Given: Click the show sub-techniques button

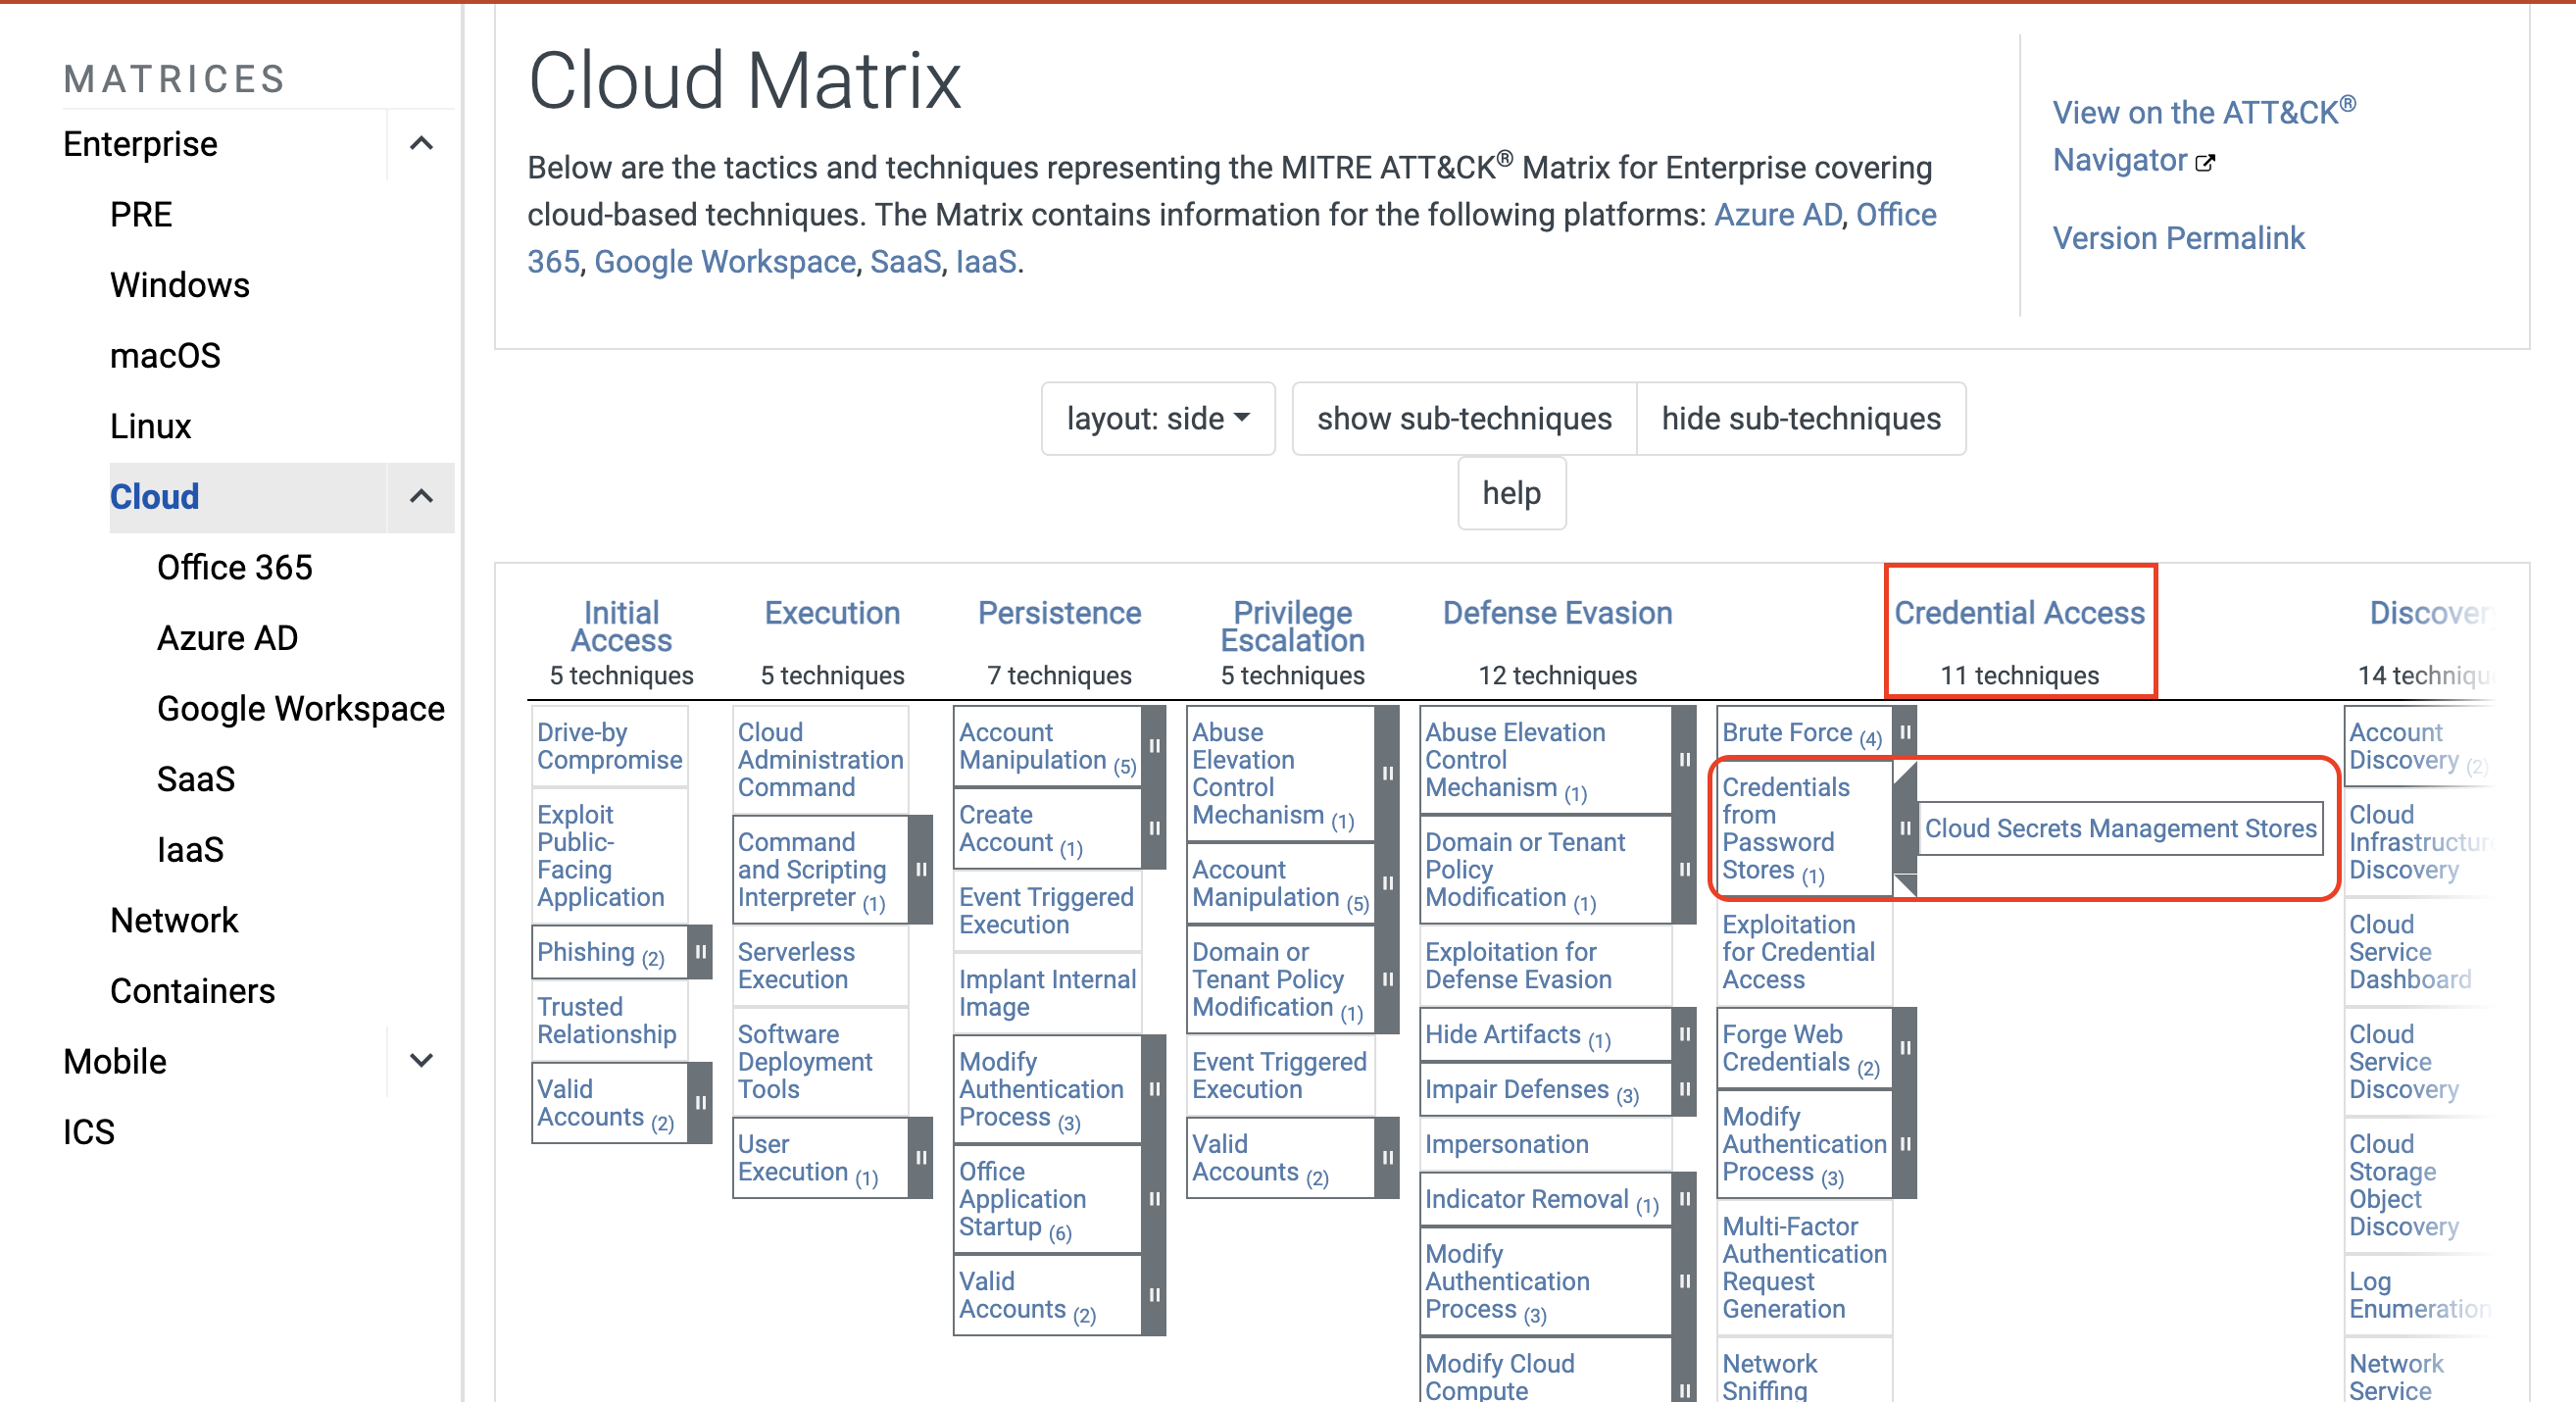Looking at the screenshot, I should (1462, 419).
